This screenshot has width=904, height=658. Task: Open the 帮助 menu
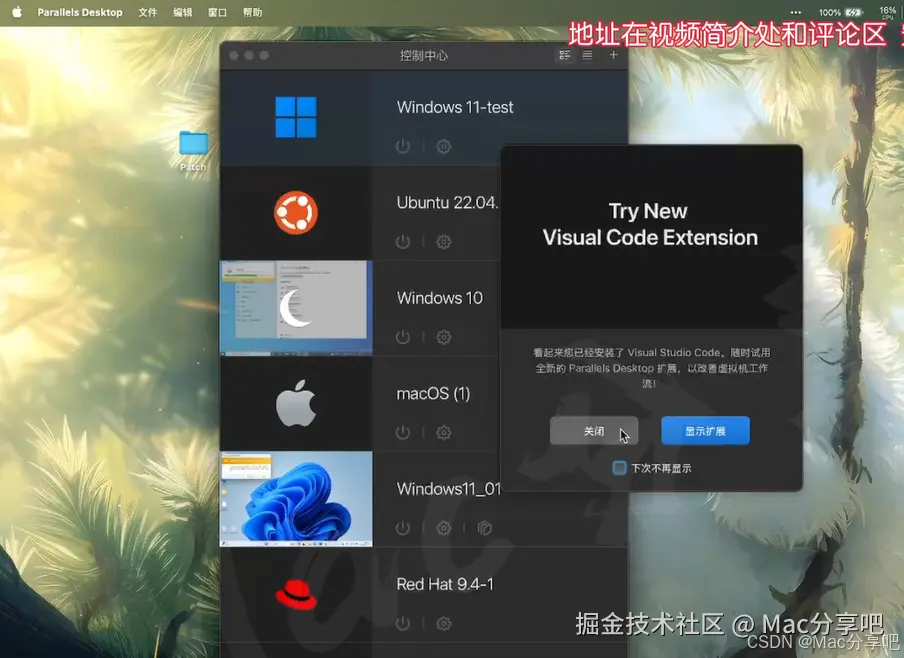(x=253, y=12)
